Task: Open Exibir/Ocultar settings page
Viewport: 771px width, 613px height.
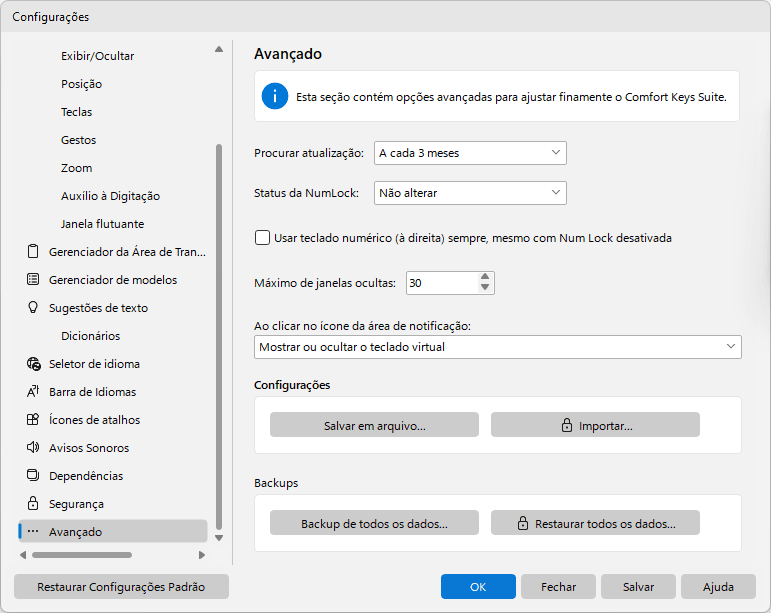Action: [97, 56]
